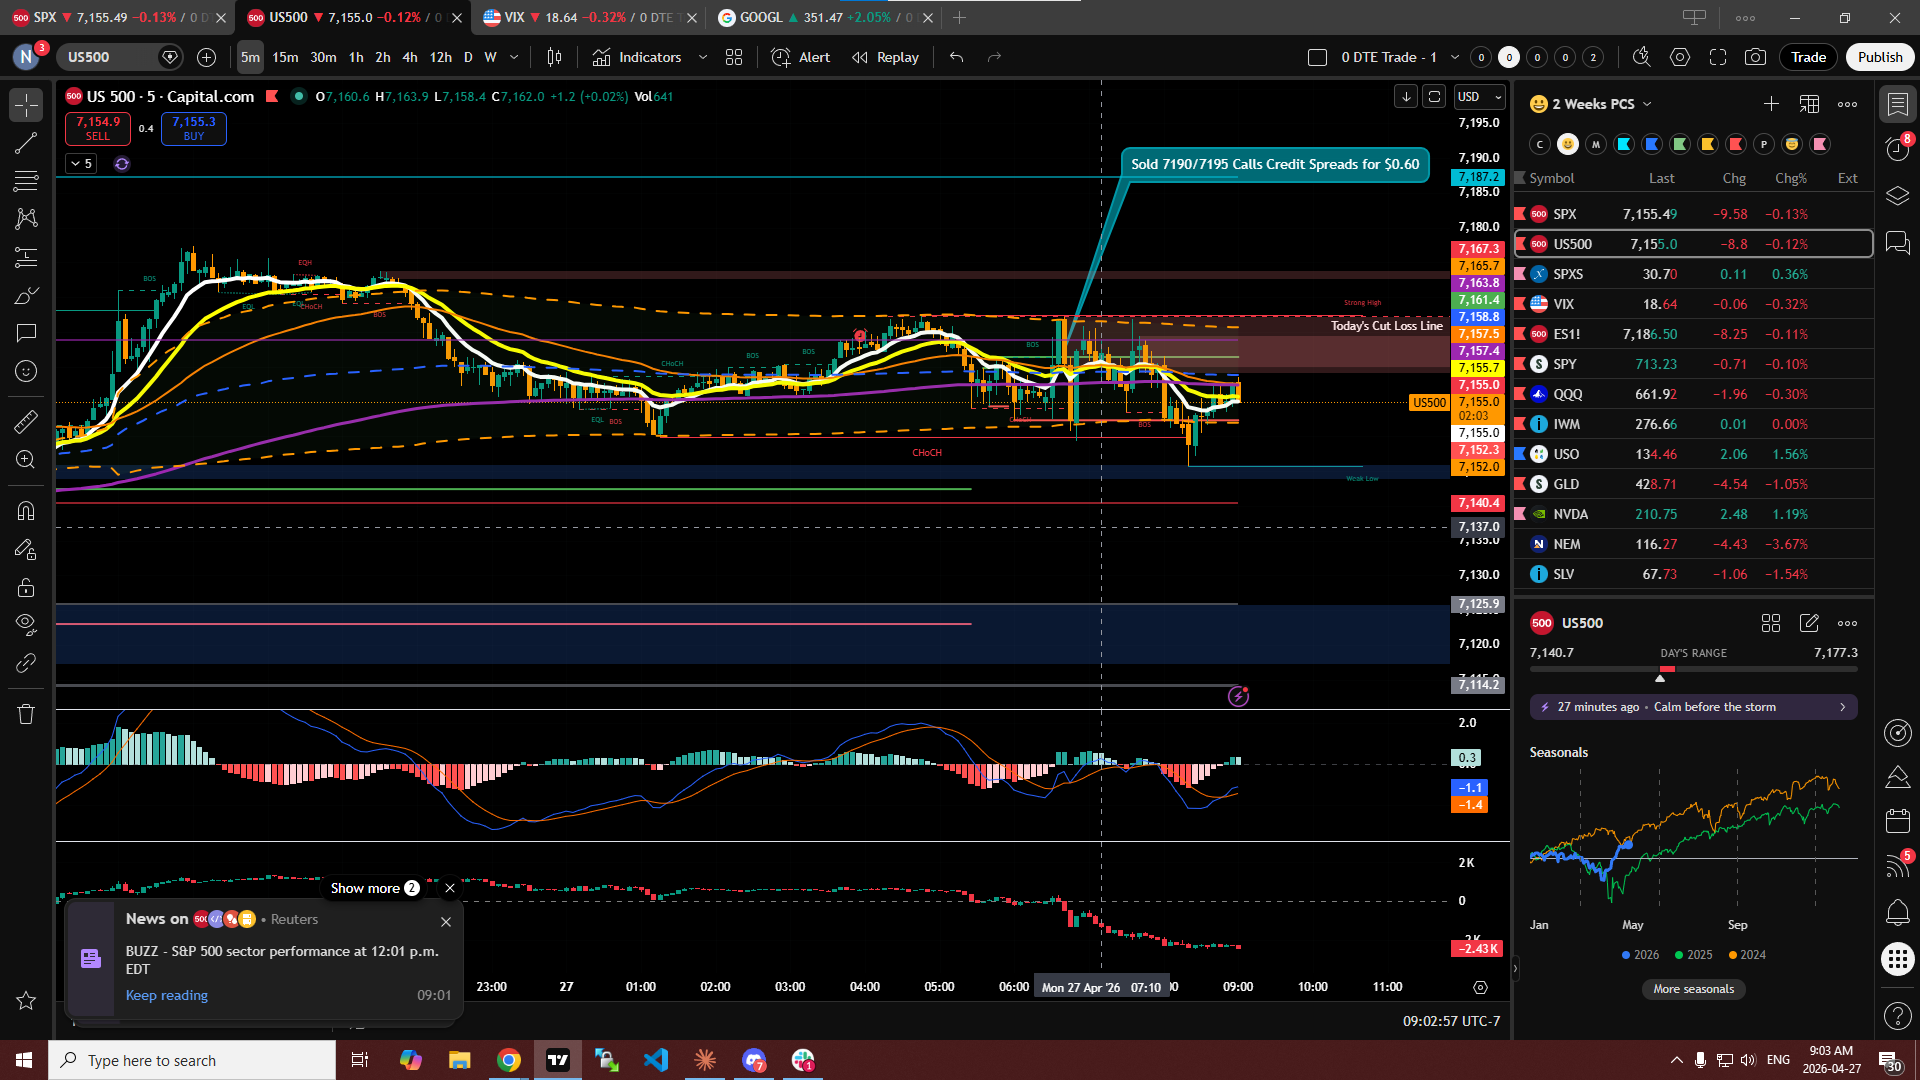1920x1080 pixels.
Task: Toggle lock all drawings tool
Action: (26, 587)
